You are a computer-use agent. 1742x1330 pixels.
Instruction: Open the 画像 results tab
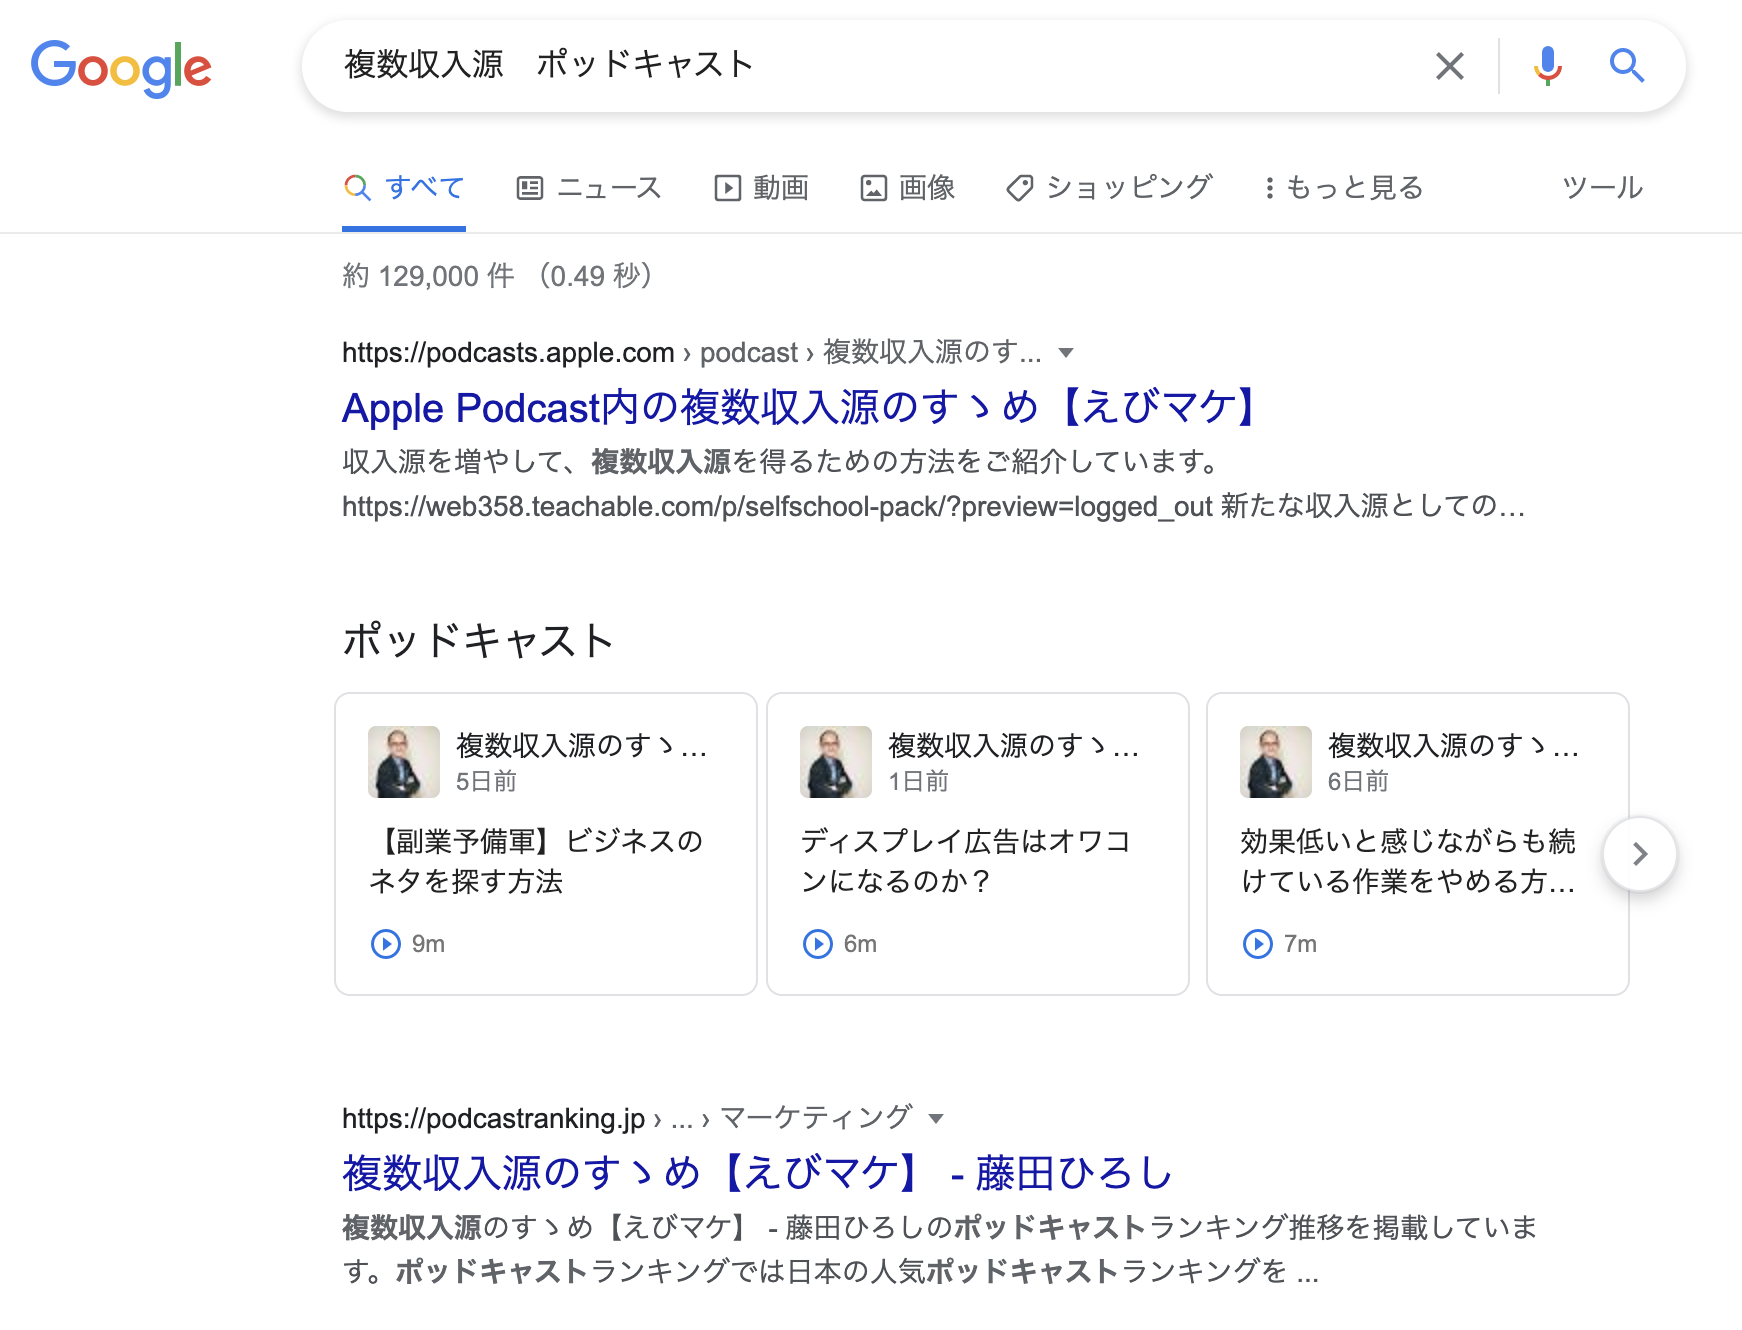(x=908, y=187)
